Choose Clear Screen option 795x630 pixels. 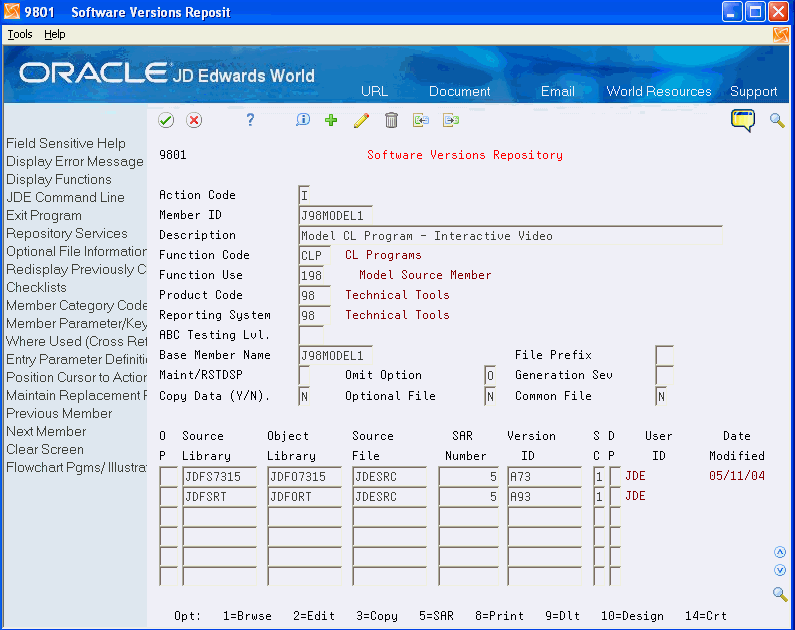point(45,450)
